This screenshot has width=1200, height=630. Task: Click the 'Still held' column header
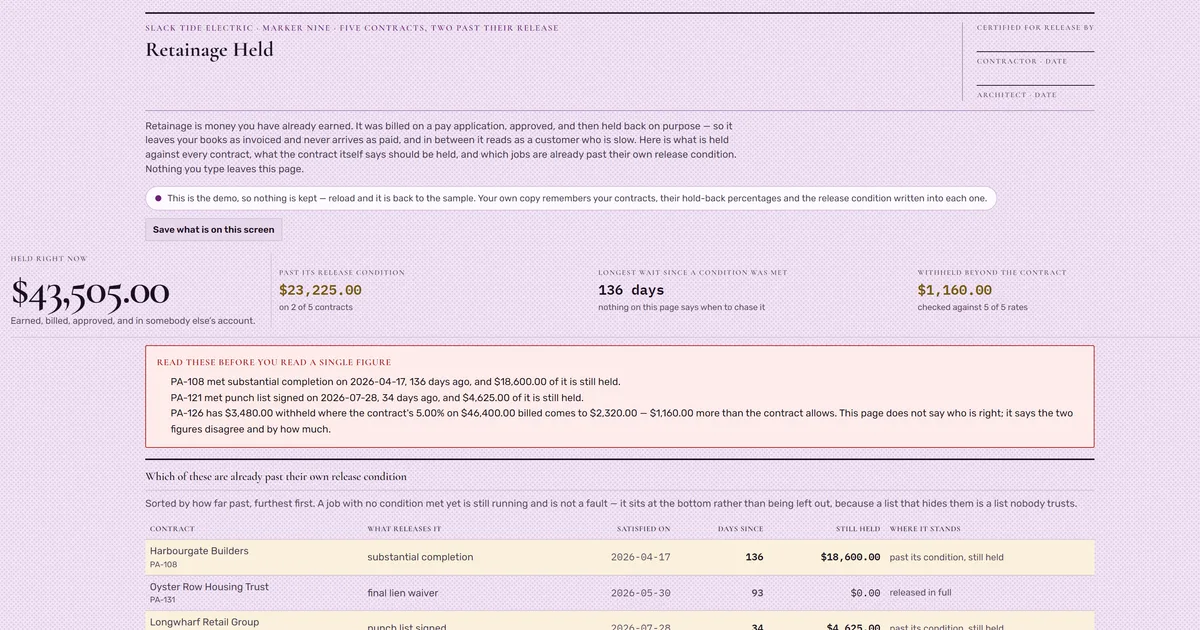858,529
